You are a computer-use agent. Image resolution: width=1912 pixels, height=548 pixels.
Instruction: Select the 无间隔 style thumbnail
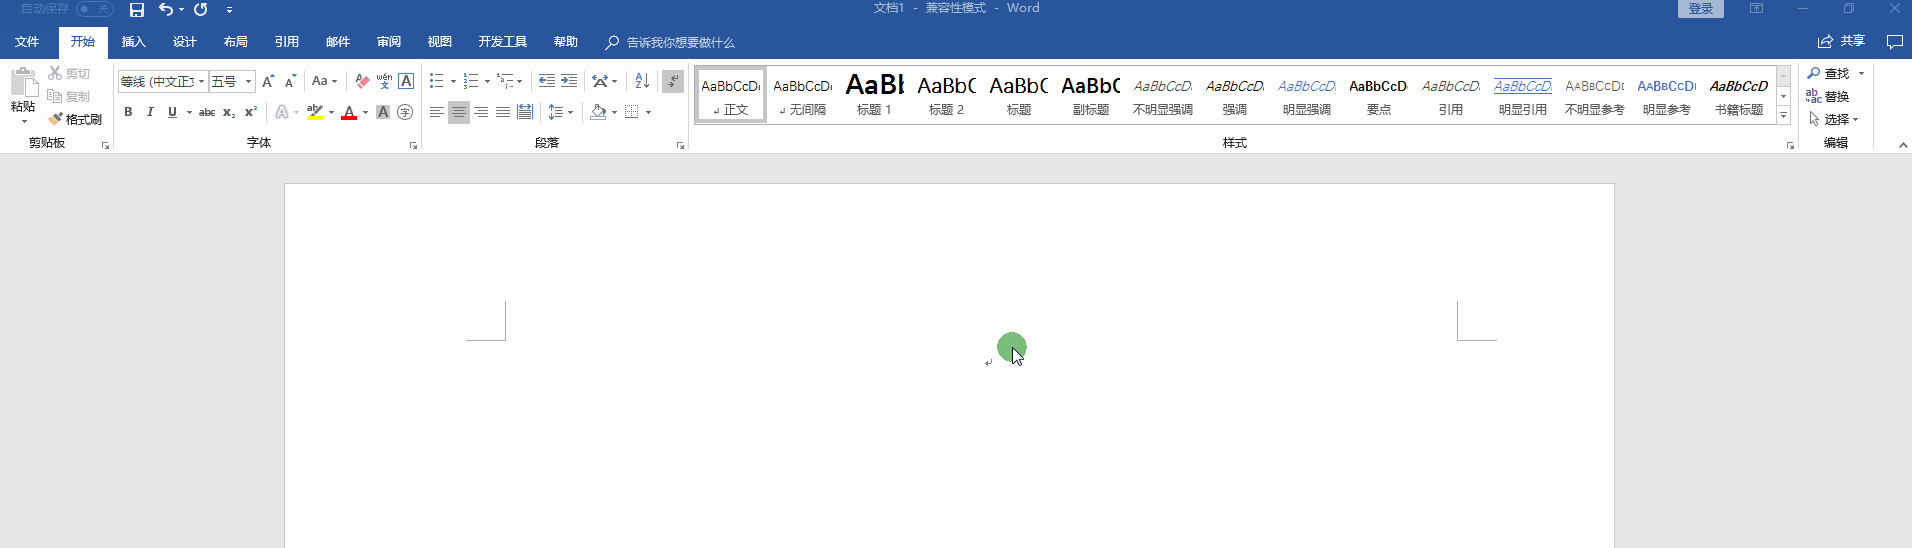(x=802, y=95)
